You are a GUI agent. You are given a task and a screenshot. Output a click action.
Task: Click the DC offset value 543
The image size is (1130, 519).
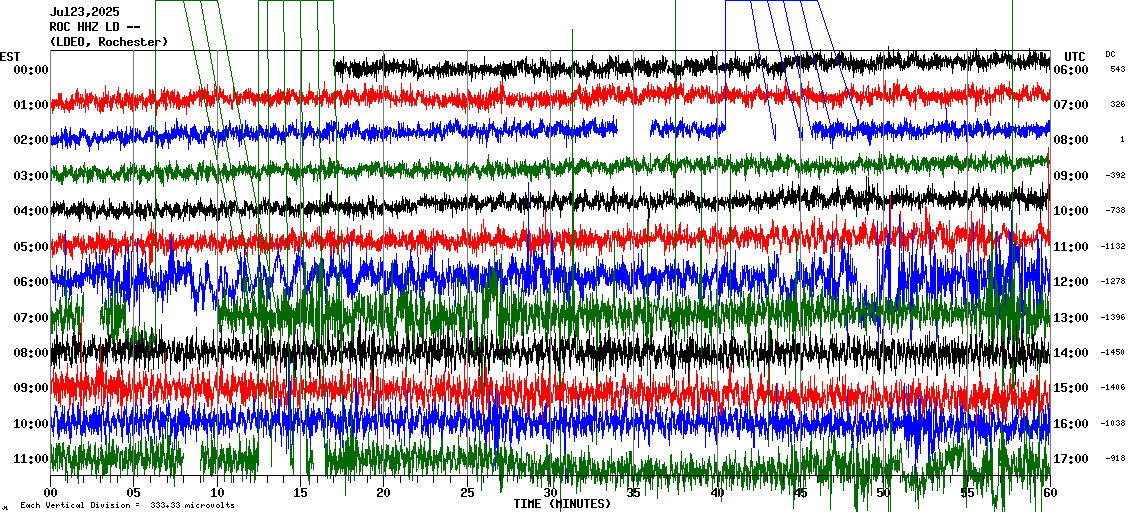coord(1117,70)
